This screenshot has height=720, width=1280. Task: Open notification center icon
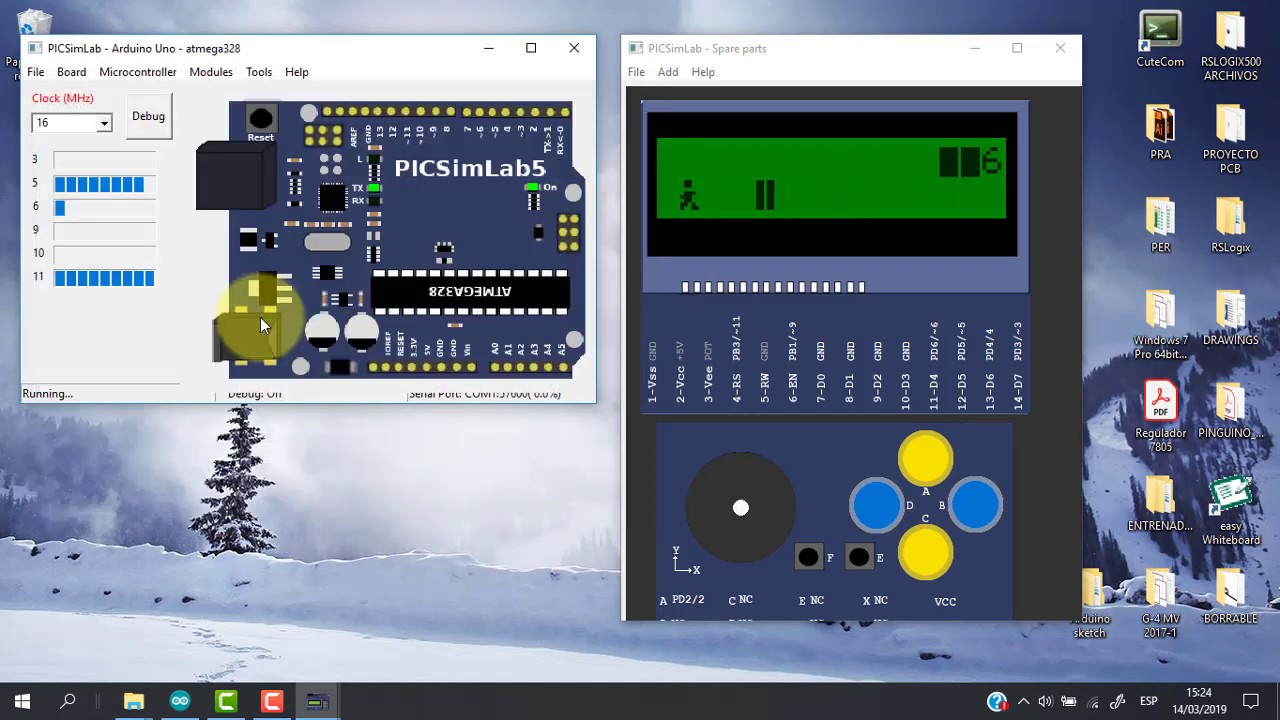pyautogui.click(x=1251, y=701)
